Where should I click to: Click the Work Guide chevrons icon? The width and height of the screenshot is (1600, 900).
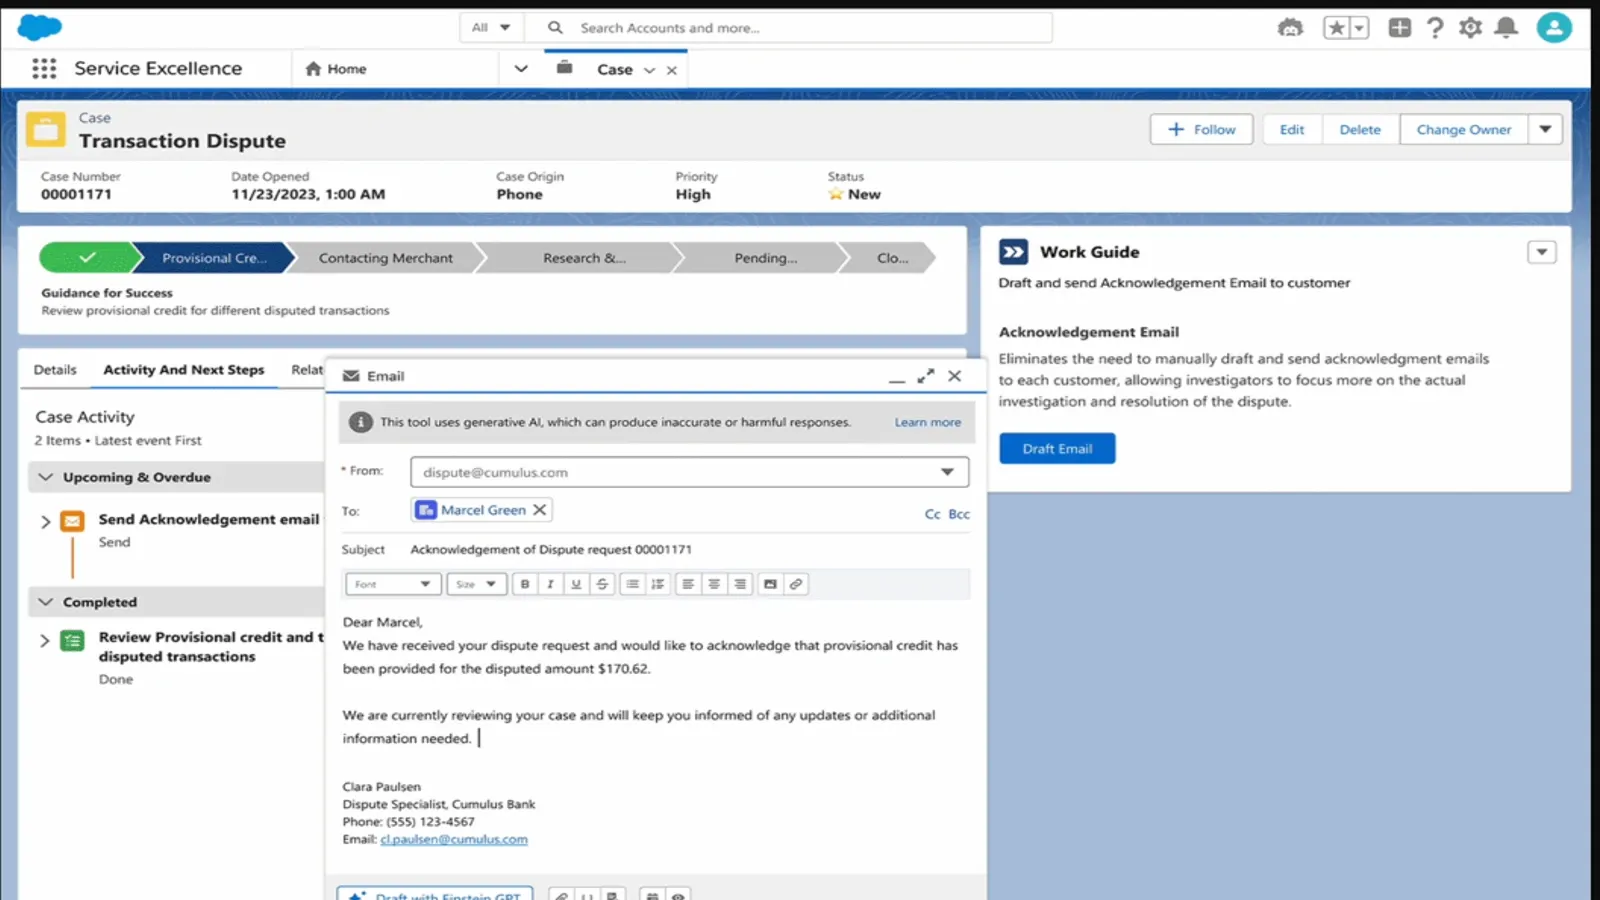coord(1013,252)
